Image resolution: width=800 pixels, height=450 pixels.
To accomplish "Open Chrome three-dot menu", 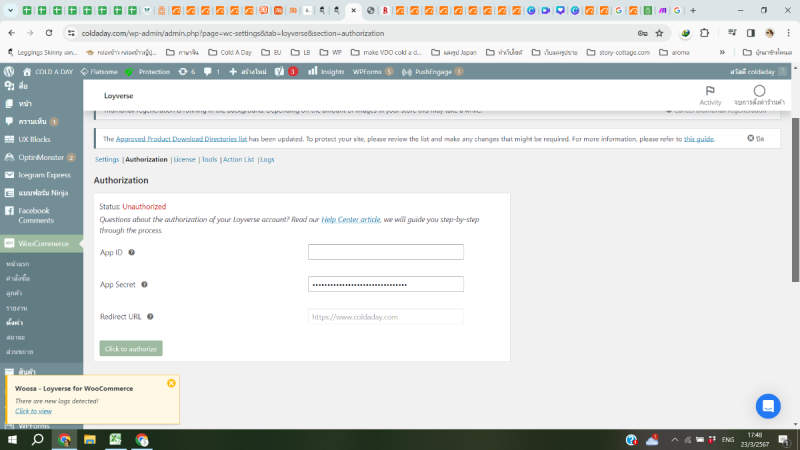I will coord(788,33).
